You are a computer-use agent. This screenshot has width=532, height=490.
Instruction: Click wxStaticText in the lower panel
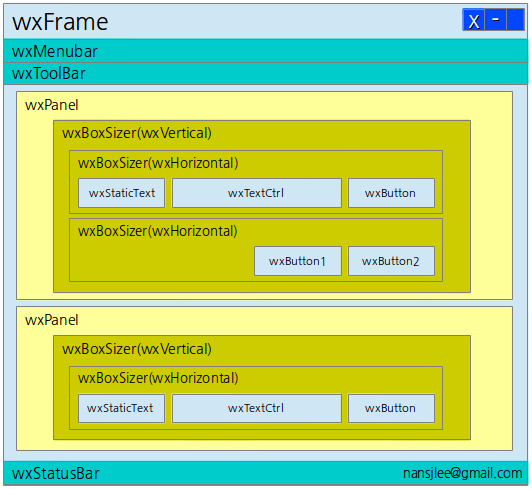pos(121,408)
